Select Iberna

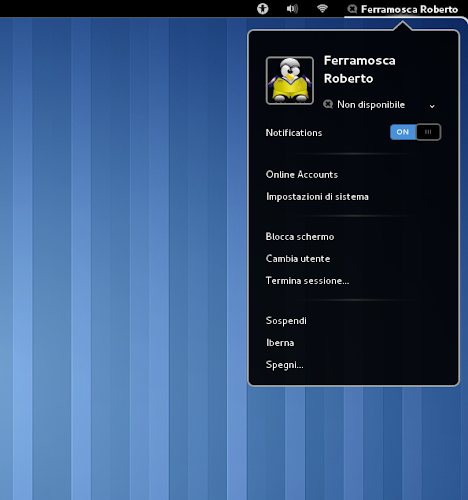280,343
